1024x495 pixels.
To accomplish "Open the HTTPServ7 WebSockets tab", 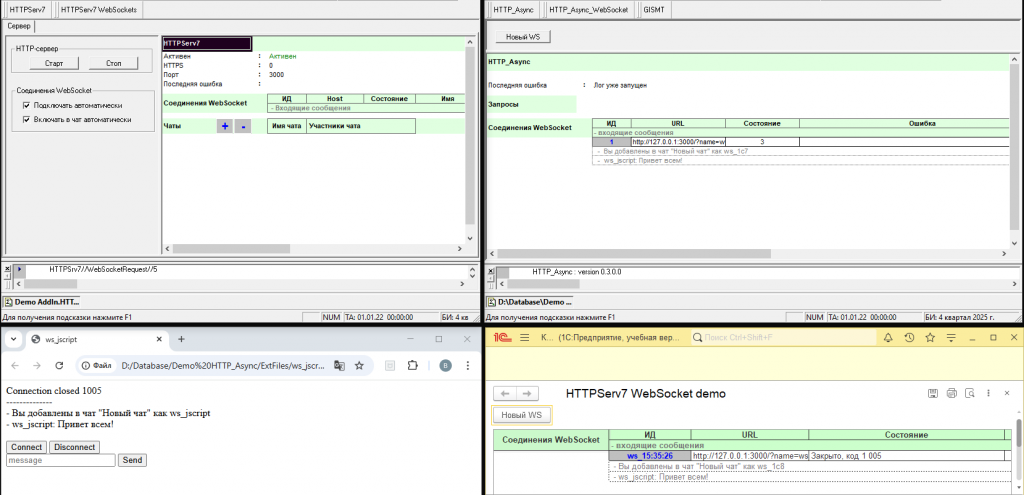I will 101,10.
